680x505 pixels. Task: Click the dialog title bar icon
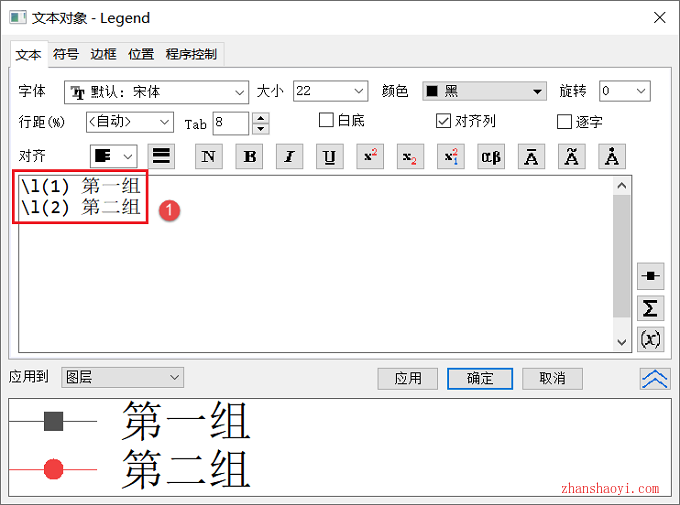18,18
